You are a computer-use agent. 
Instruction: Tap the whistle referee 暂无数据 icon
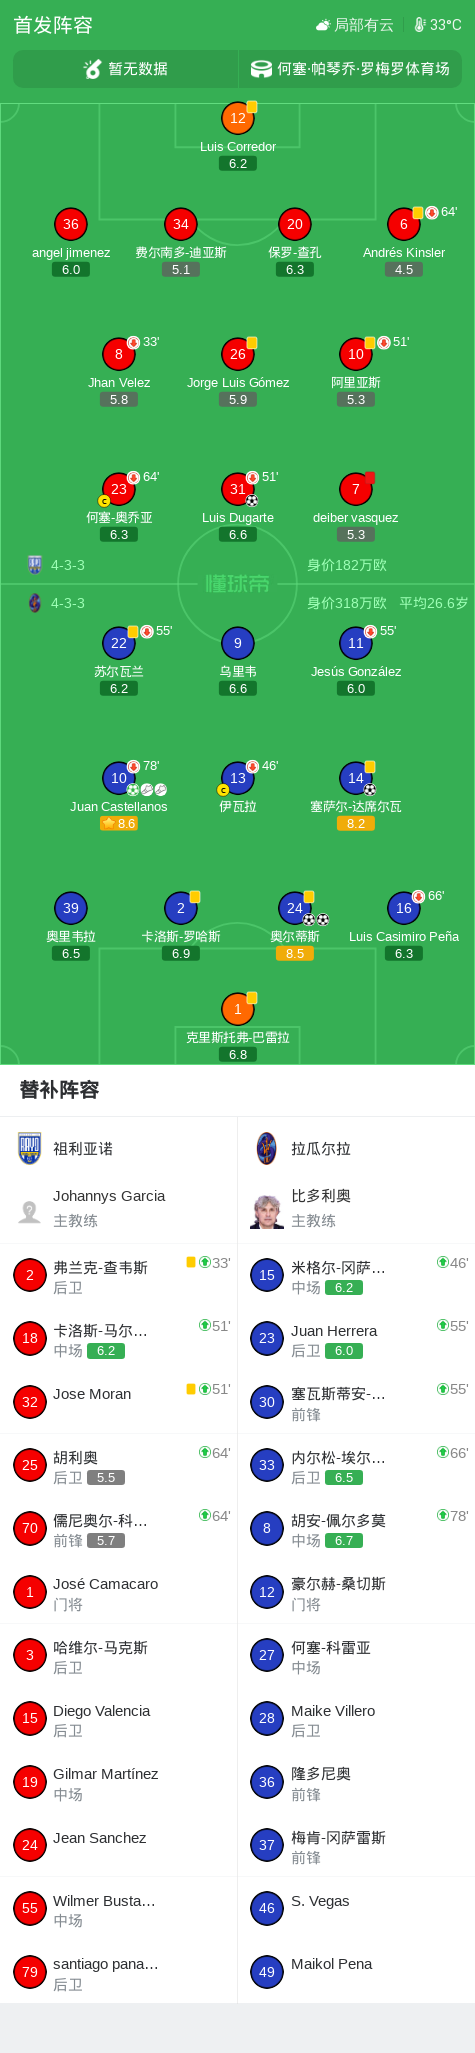pos(93,69)
